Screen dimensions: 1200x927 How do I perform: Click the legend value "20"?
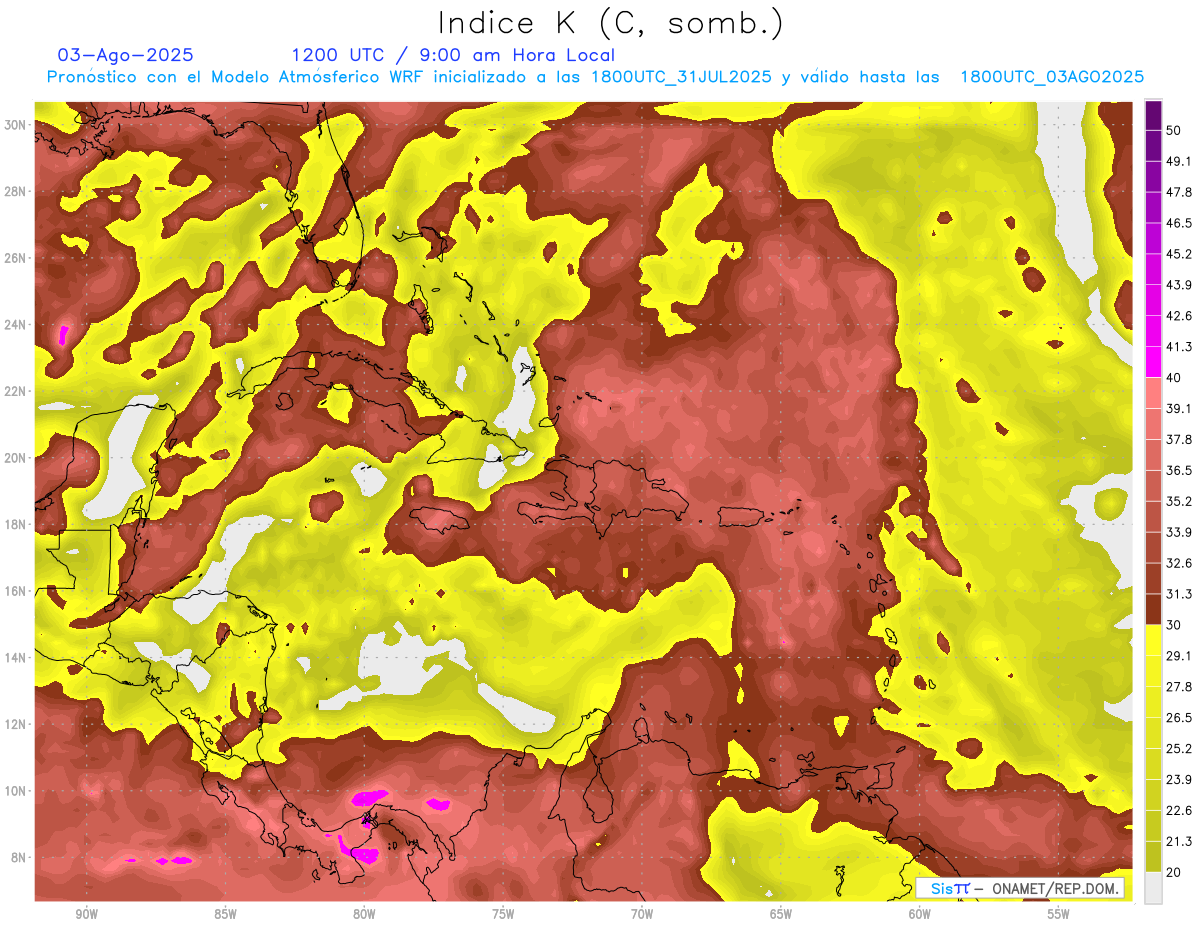point(1175,872)
